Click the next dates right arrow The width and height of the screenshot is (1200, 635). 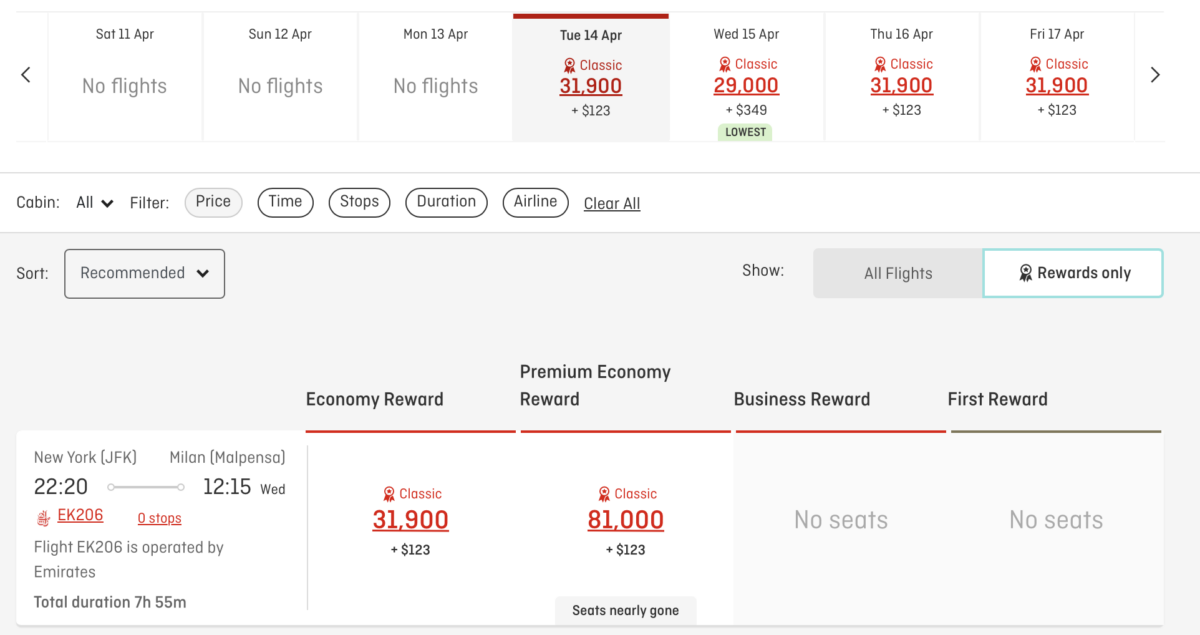point(1155,75)
